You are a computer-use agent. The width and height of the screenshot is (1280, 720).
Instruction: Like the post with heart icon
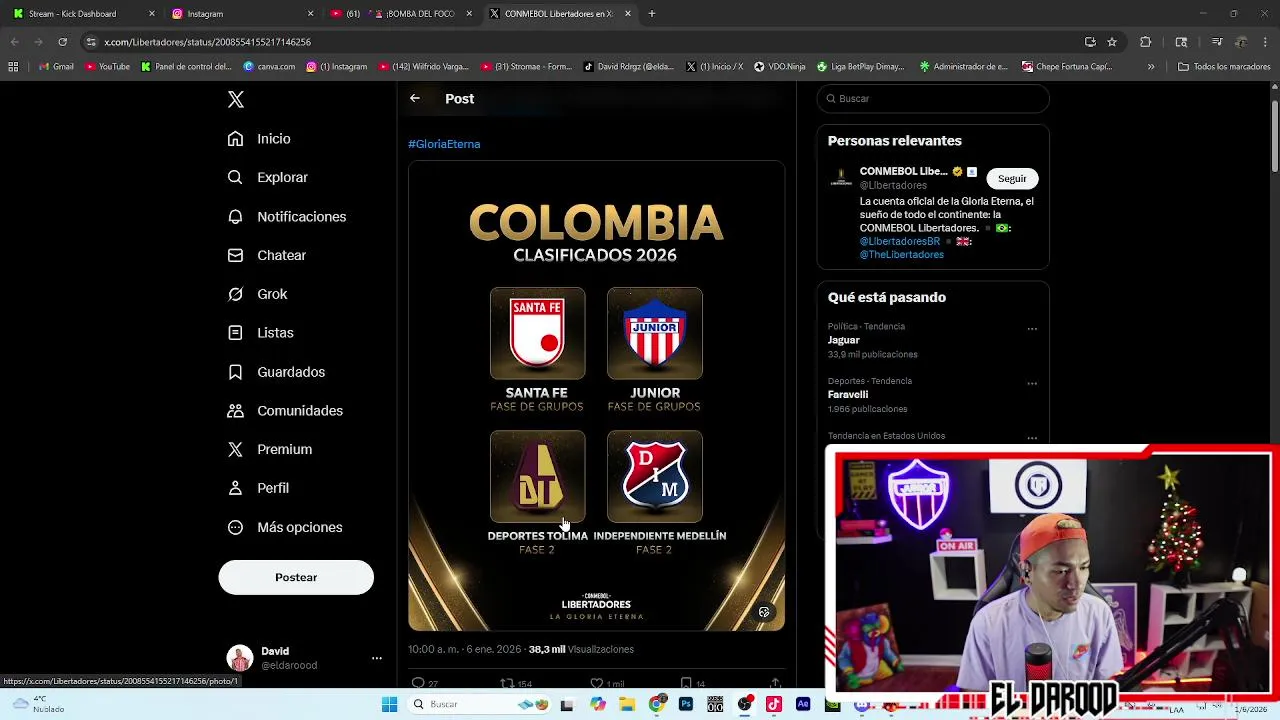597,683
